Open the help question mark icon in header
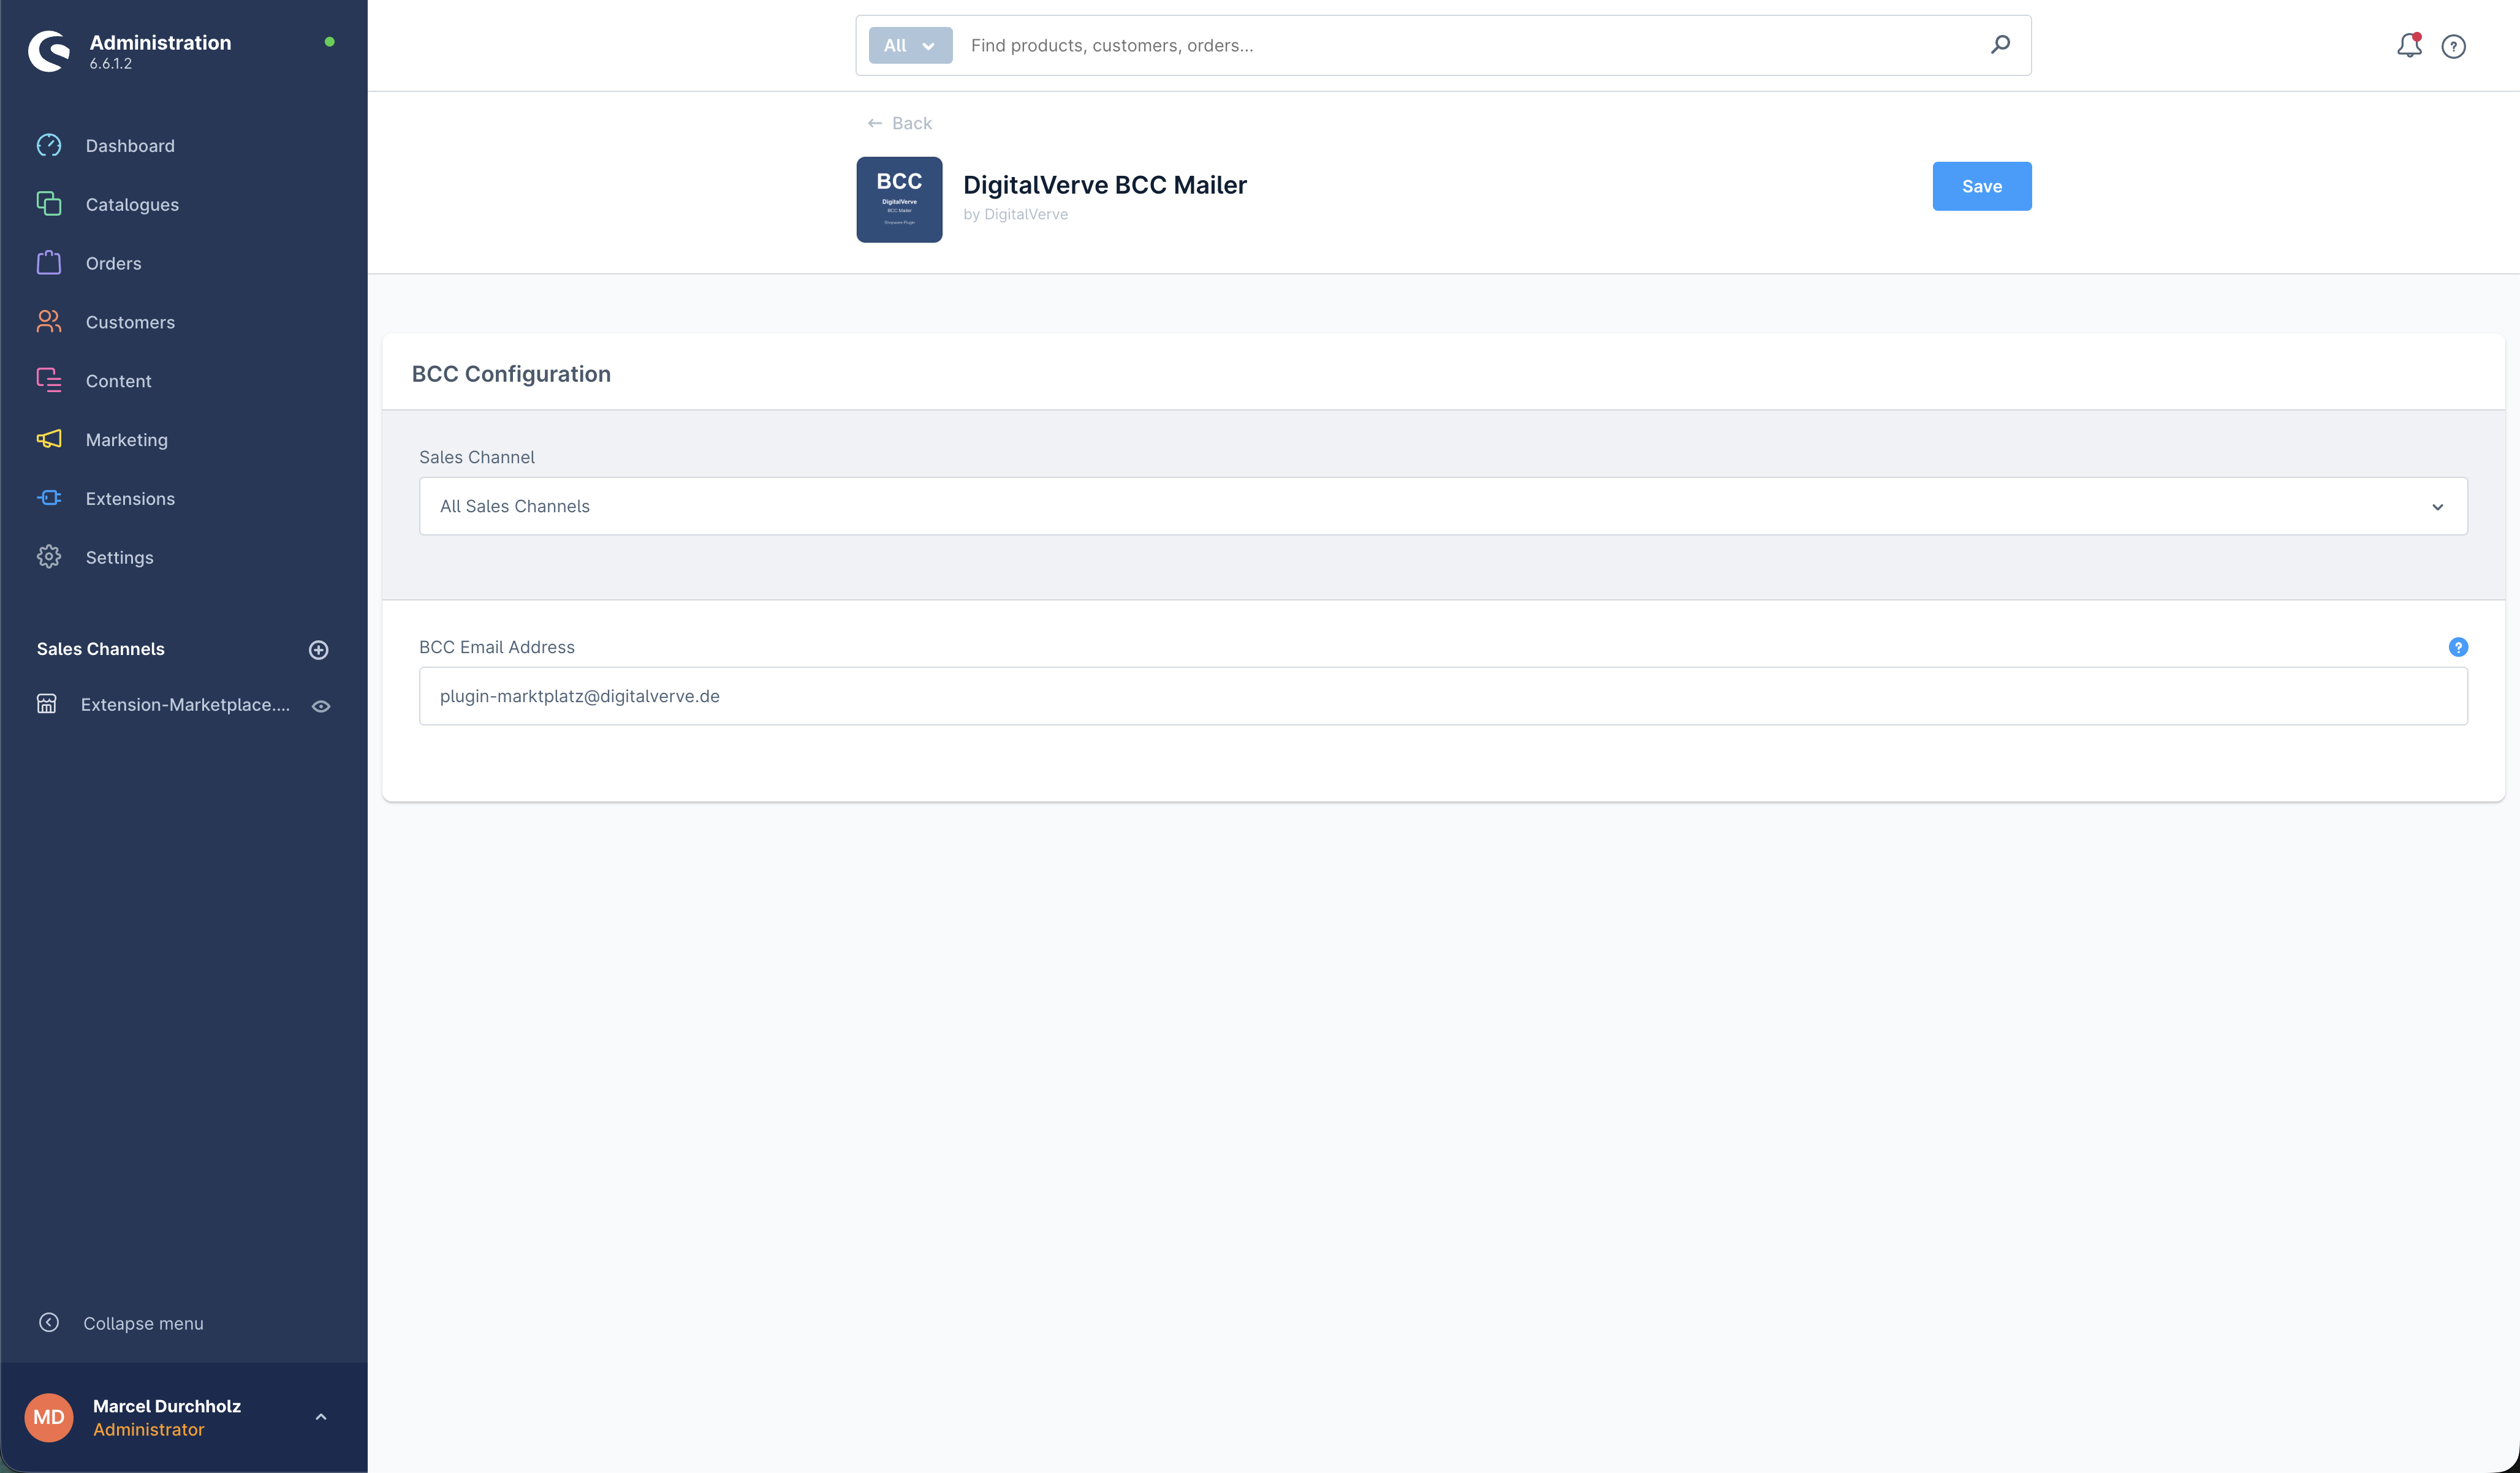This screenshot has height=1473, width=2520. click(2453, 46)
